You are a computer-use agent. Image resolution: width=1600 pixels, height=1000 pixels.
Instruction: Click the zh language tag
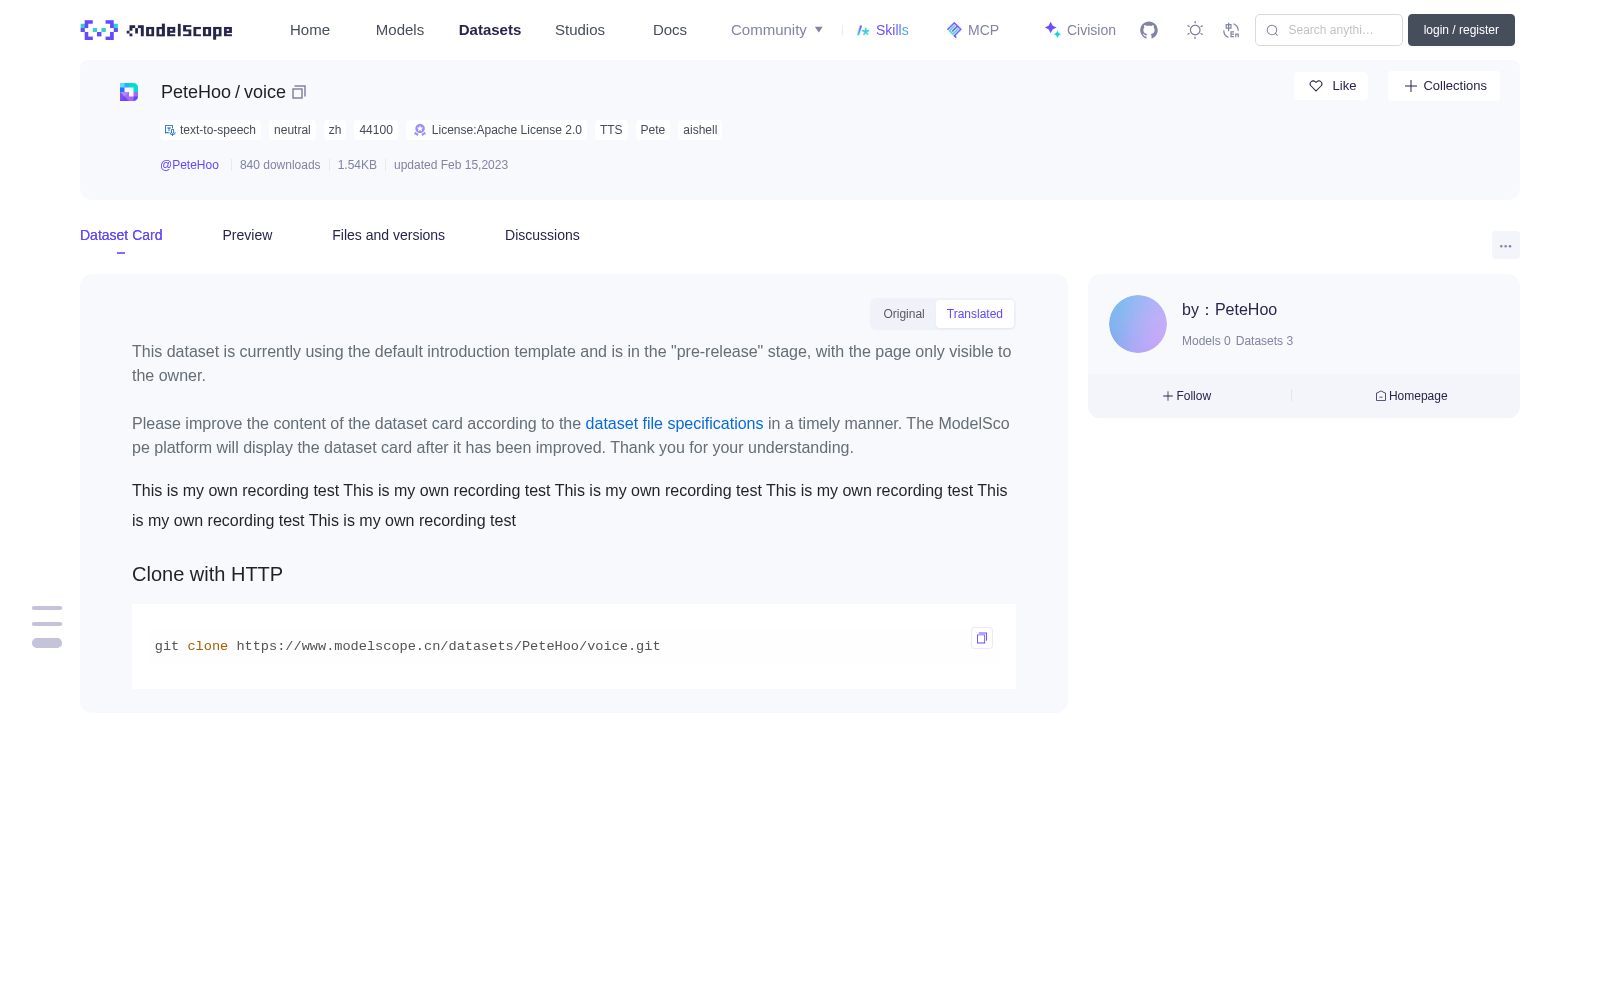click(x=335, y=130)
